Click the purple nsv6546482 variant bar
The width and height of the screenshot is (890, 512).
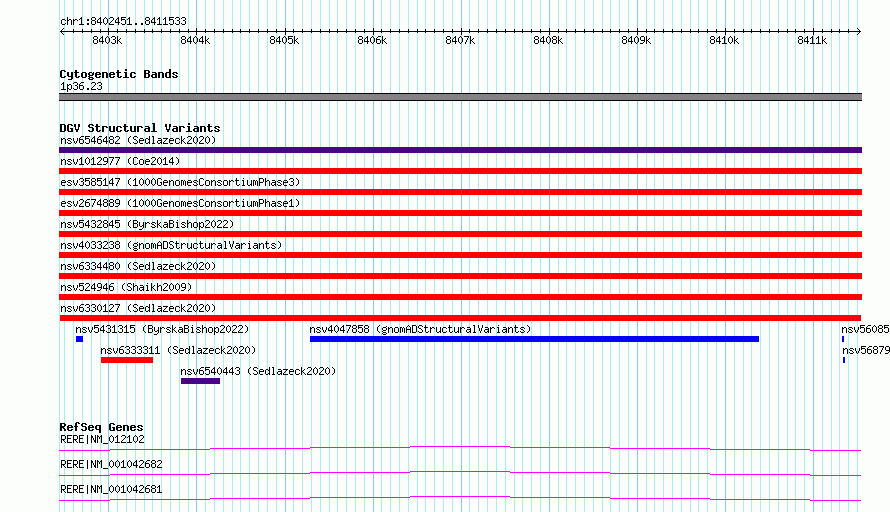[460, 150]
